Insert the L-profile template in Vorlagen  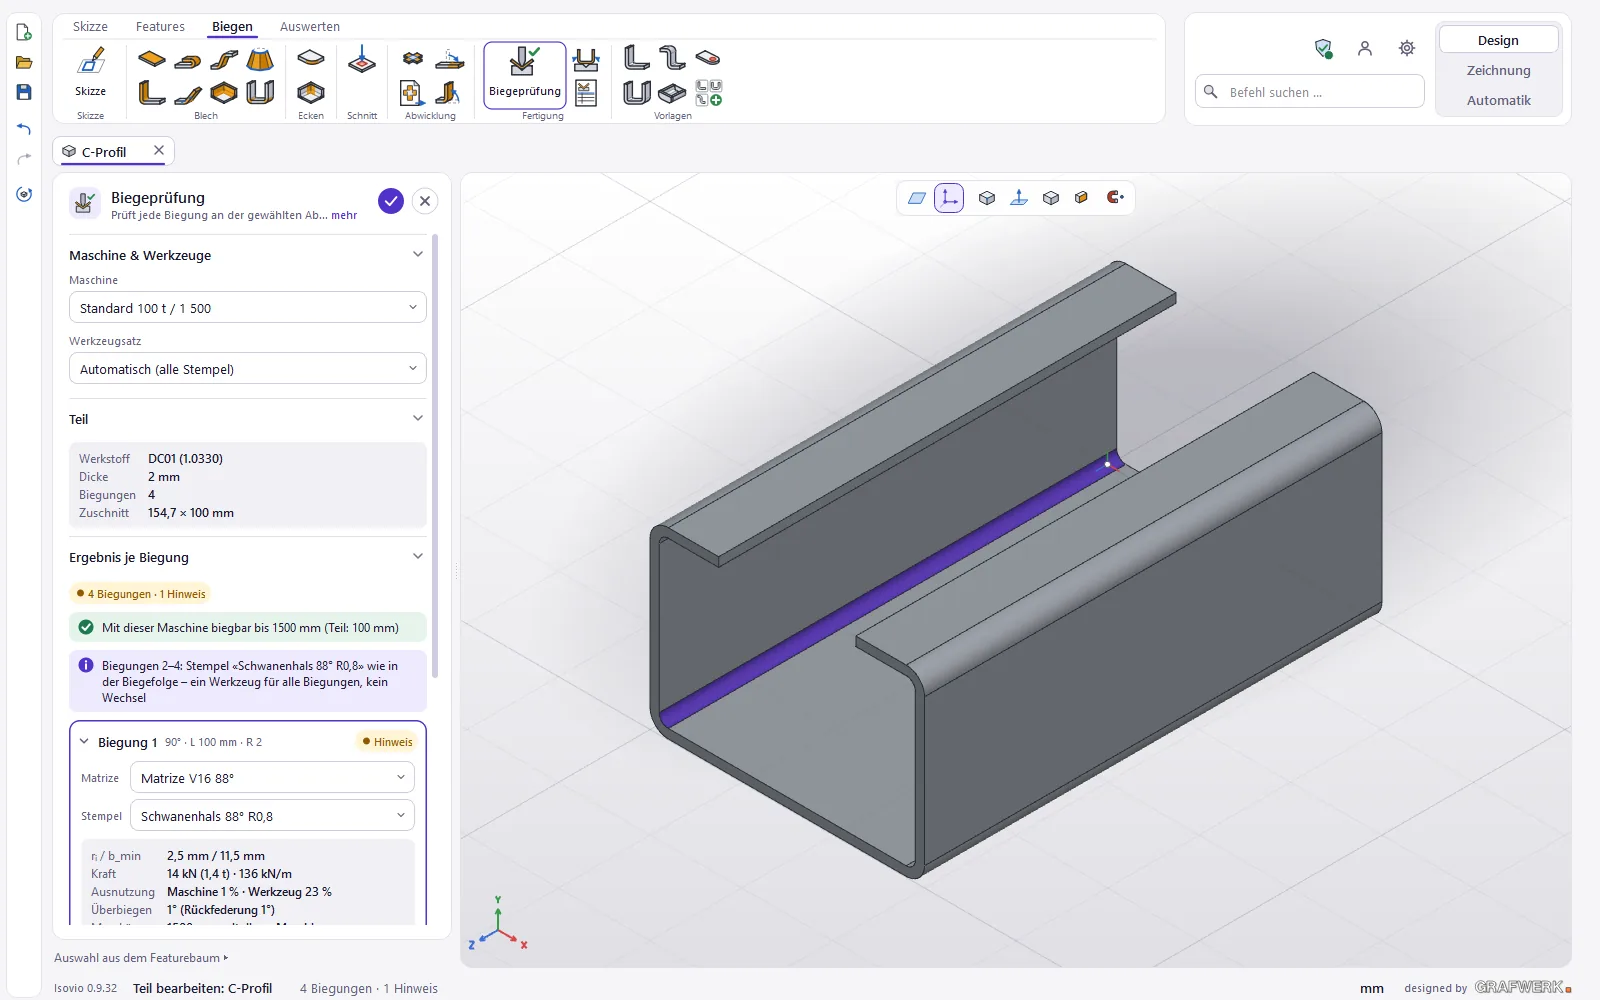tap(636, 58)
